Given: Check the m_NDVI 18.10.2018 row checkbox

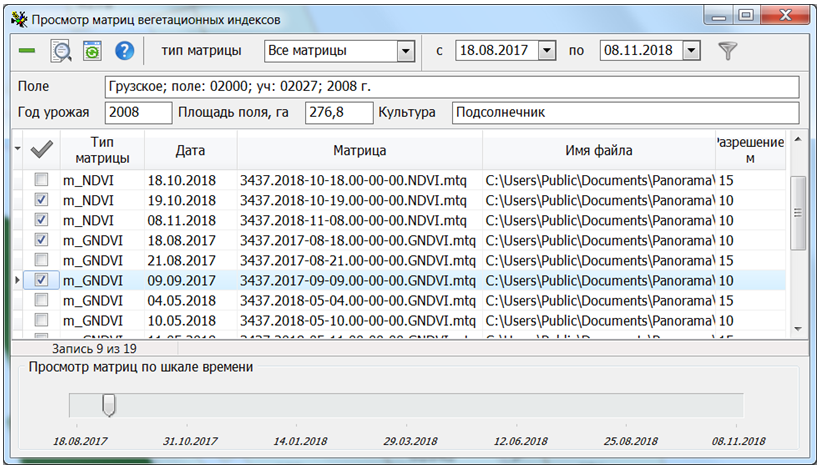Looking at the screenshot, I should coord(41,180).
